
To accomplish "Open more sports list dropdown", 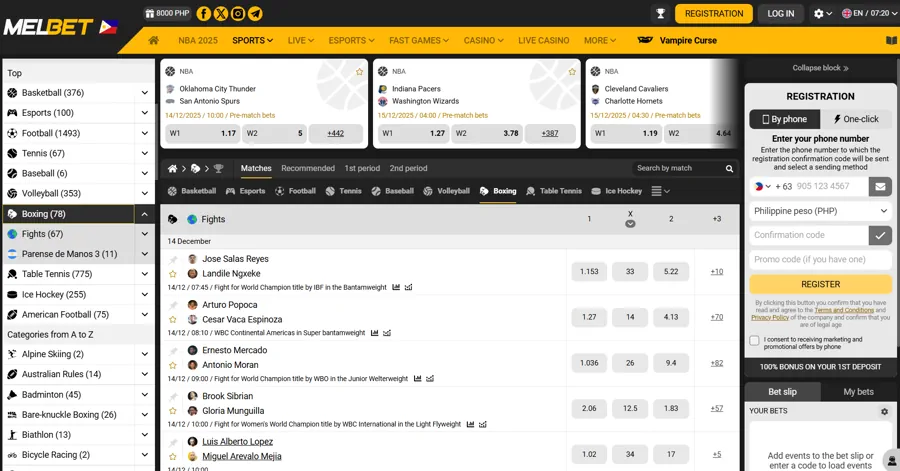I will pos(660,191).
